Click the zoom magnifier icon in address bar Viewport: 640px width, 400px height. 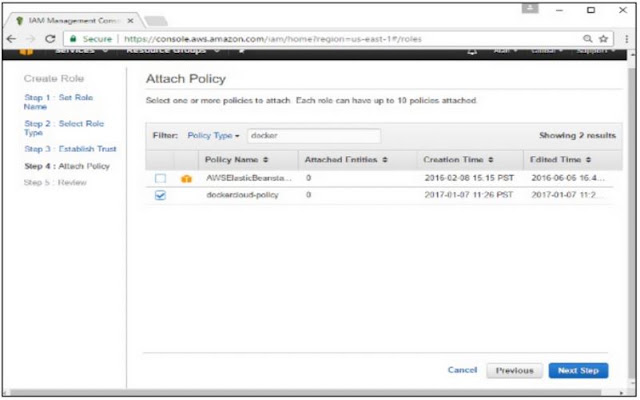pos(587,39)
